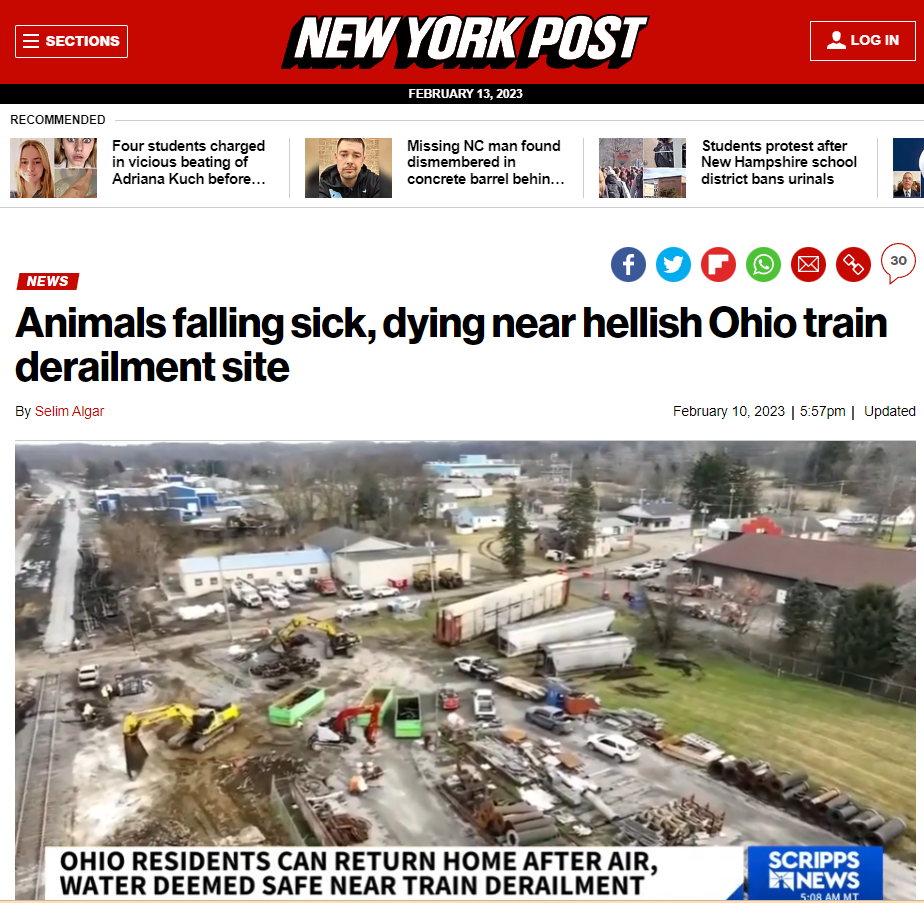Share article on Twitter
The image size is (924, 903).
point(673,265)
